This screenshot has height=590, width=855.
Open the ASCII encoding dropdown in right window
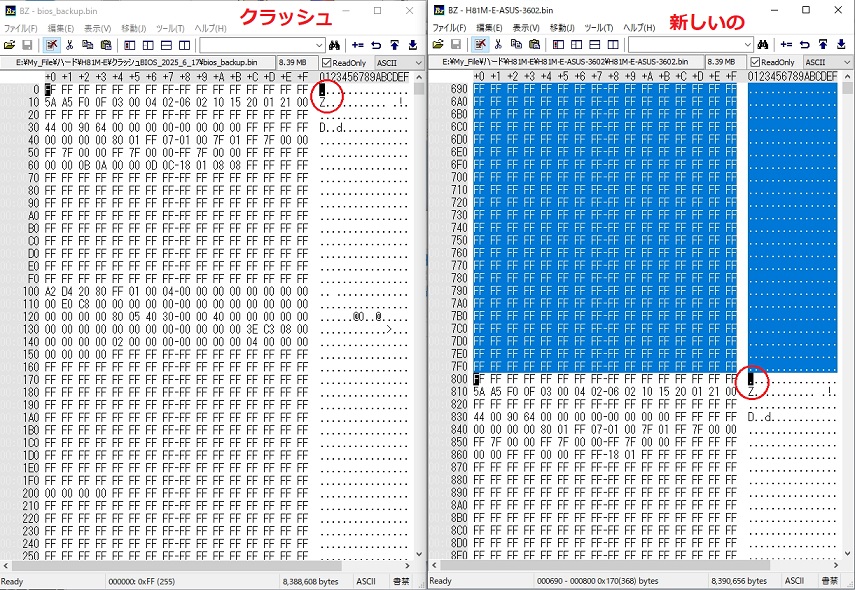[x=825, y=62]
